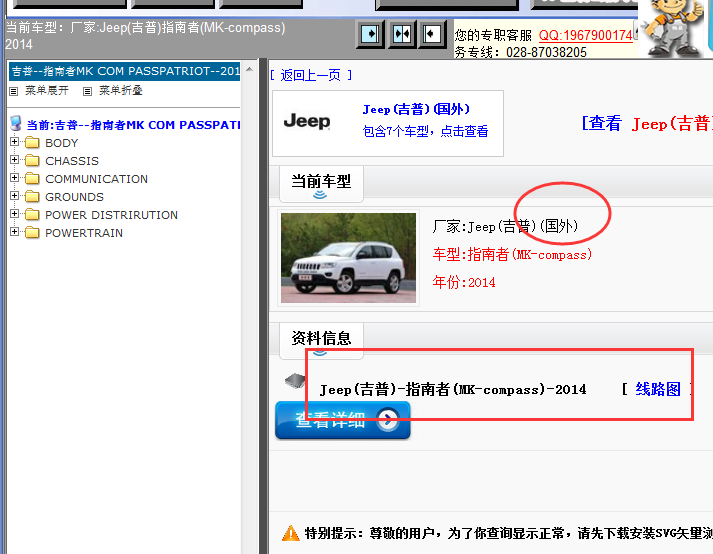This screenshot has width=713, height=554.
Task: Click 包含7个车型，点击查看 link
Action: [425, 131]
